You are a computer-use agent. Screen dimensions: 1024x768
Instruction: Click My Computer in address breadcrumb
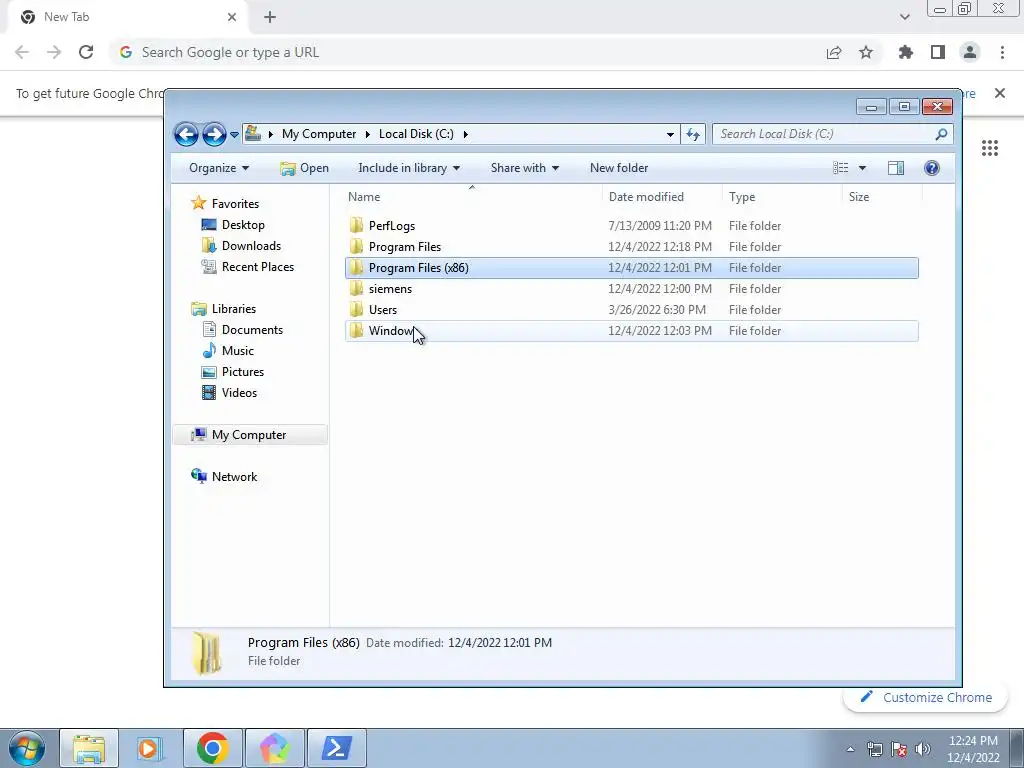[x=319, y=134]
